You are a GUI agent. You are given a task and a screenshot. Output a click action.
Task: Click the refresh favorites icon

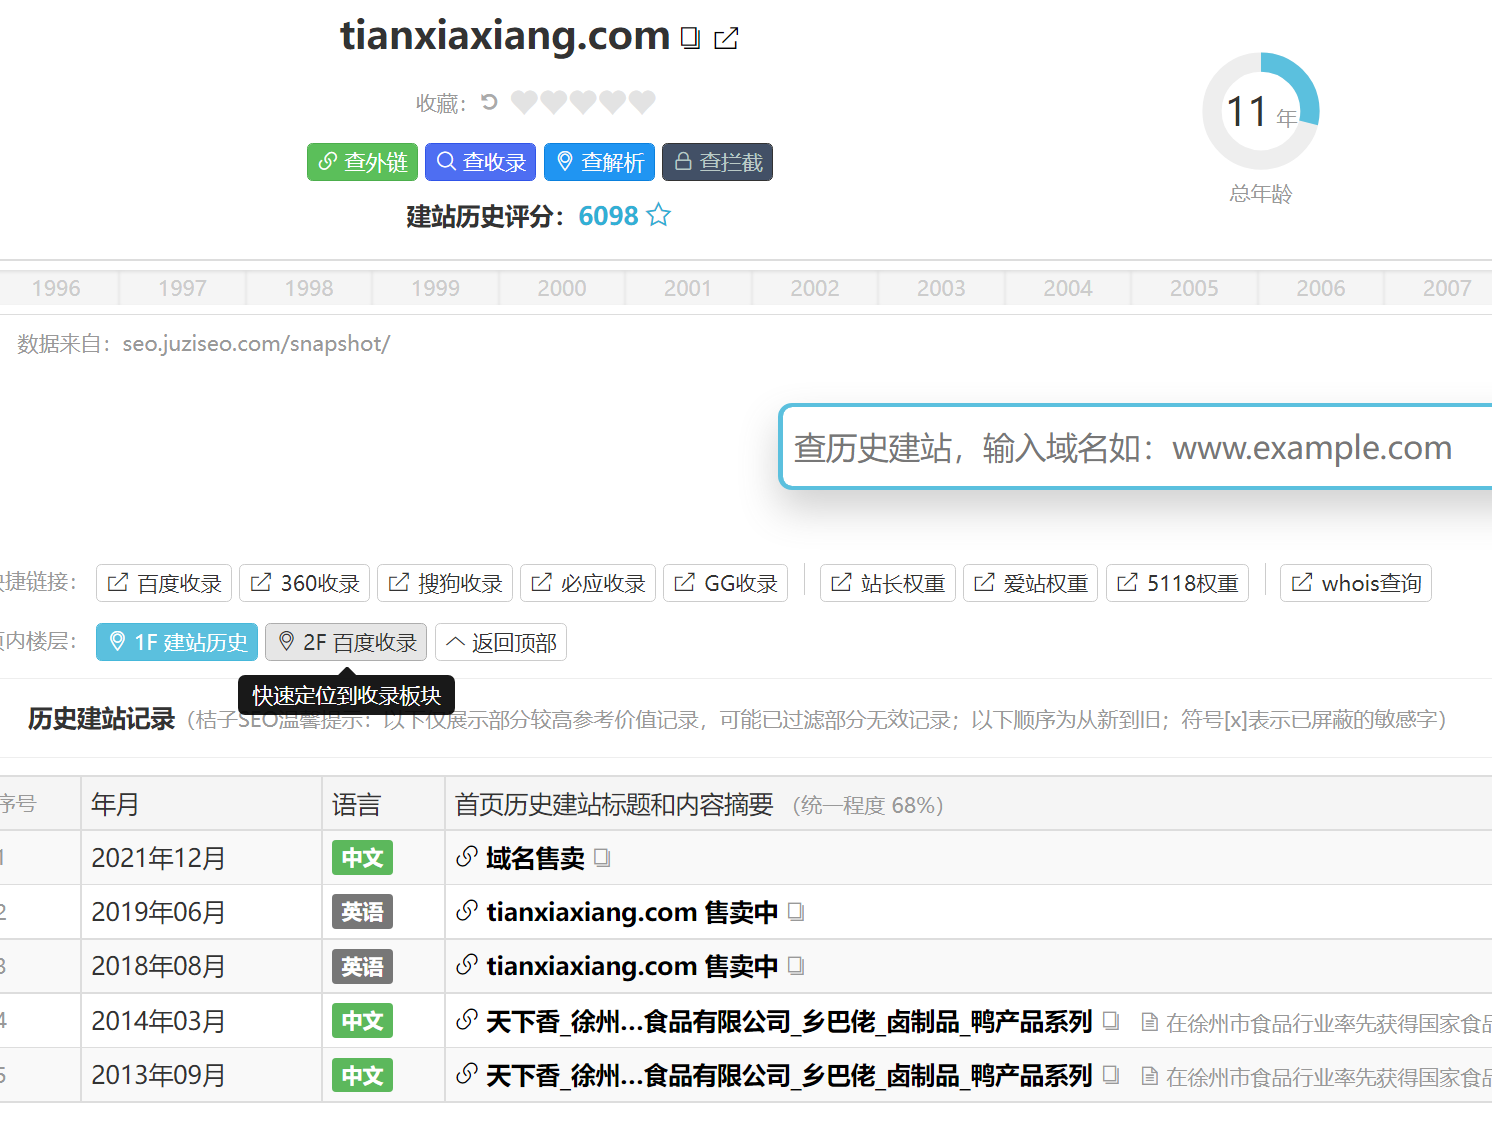489,102
